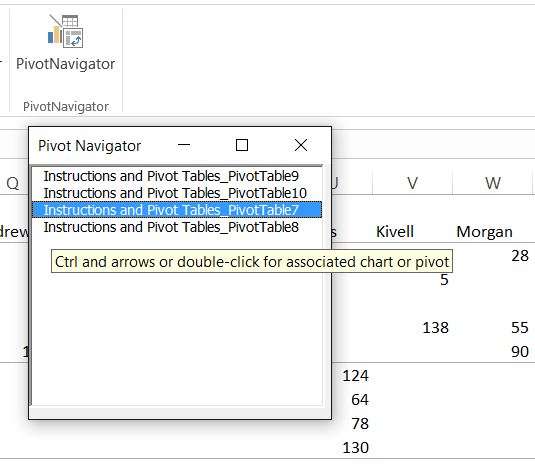
Task: Select Instructions and Pivot Tables_PivotTable10 entry
Action: (x=177, y=193)
